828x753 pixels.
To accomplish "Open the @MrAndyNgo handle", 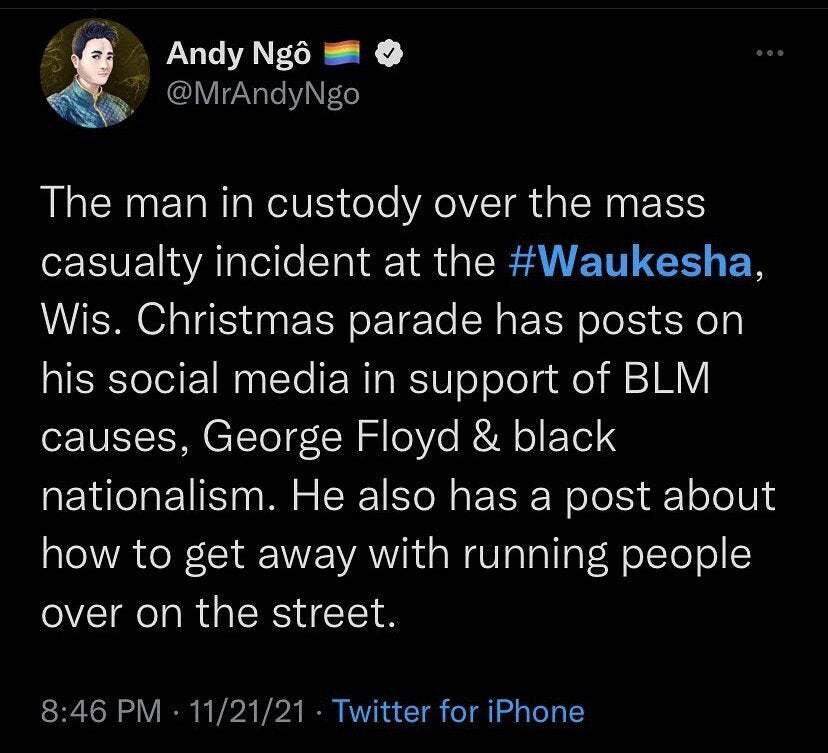I will pos(261,96).
